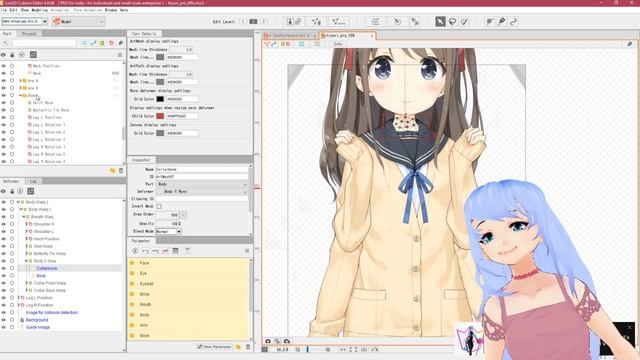This screenshot has width=640, height=360.
Task: Open the Texture Atlas editor icon
Action: click(x=294, y=21)
